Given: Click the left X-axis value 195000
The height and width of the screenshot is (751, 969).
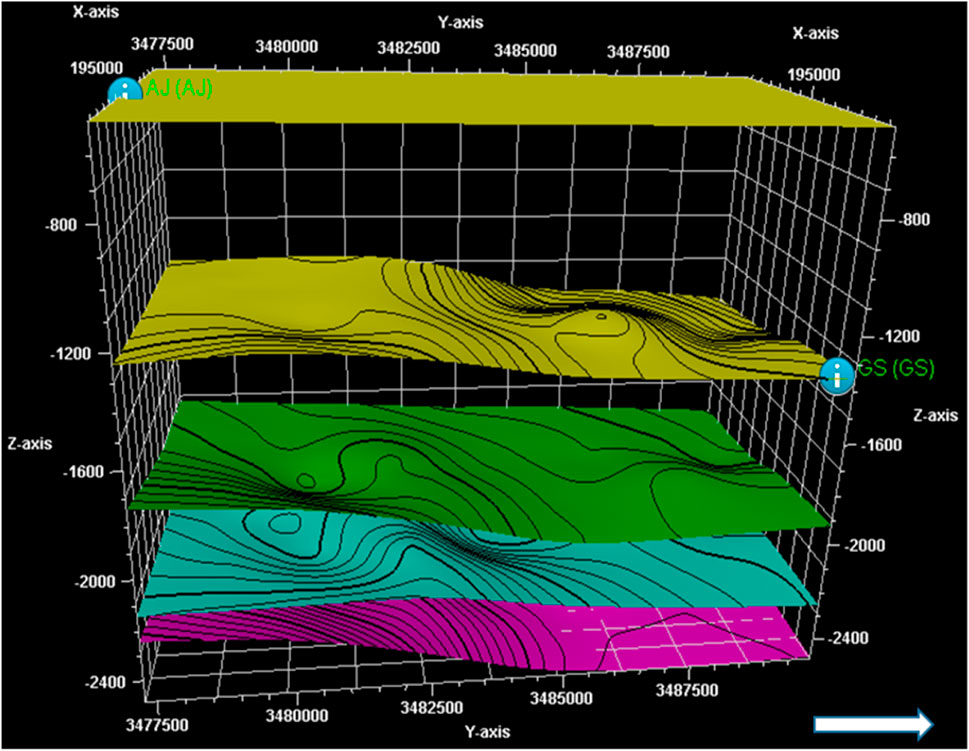Looking at the screenshot, I should point(96,67).
